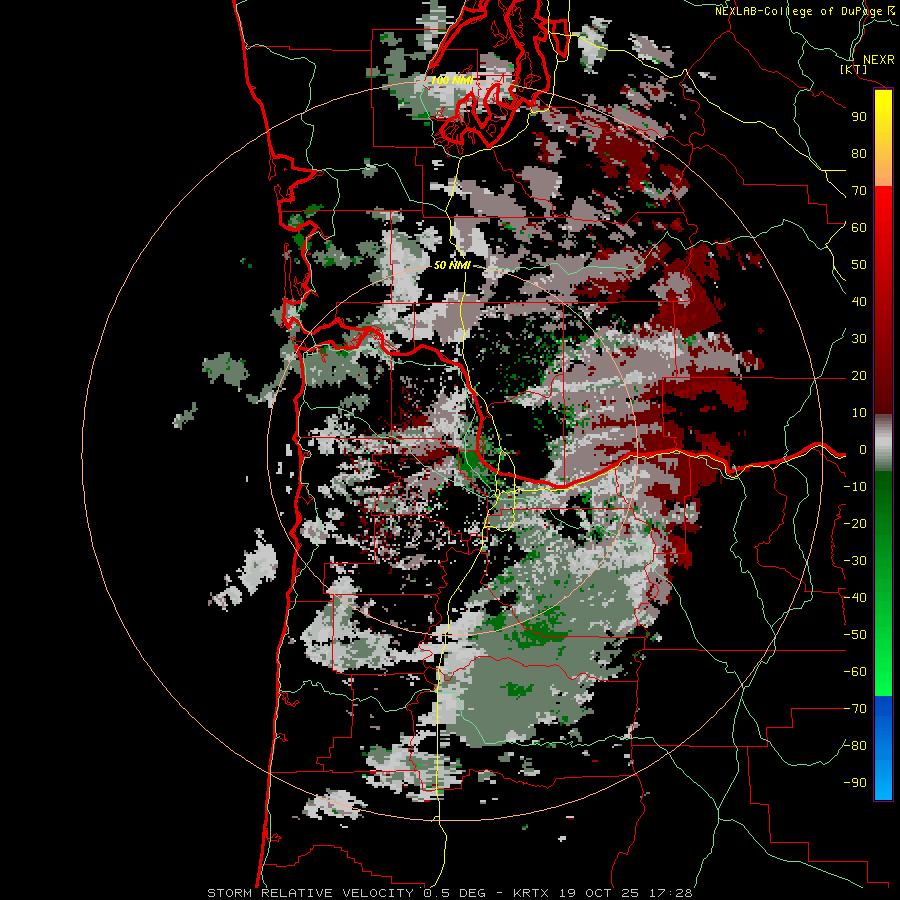Select the -60 scale value
The image size is (900, 900).
coord(855,672)
